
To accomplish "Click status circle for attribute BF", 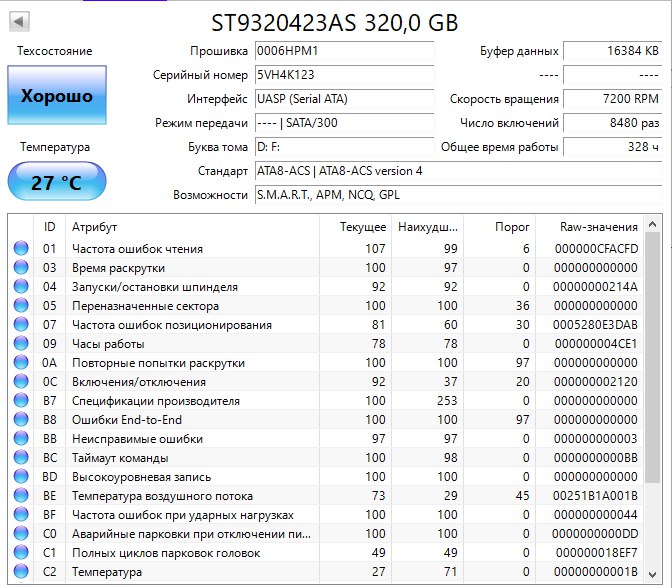I will click(21, 514).
